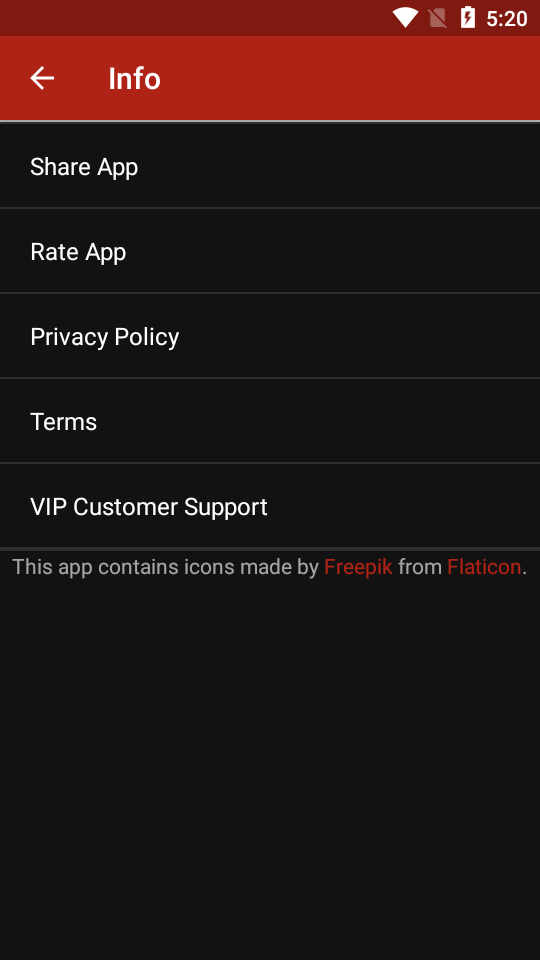Tap the charging battery icon
Viewport: 540px width, 960px height.
tap(468, 18)
